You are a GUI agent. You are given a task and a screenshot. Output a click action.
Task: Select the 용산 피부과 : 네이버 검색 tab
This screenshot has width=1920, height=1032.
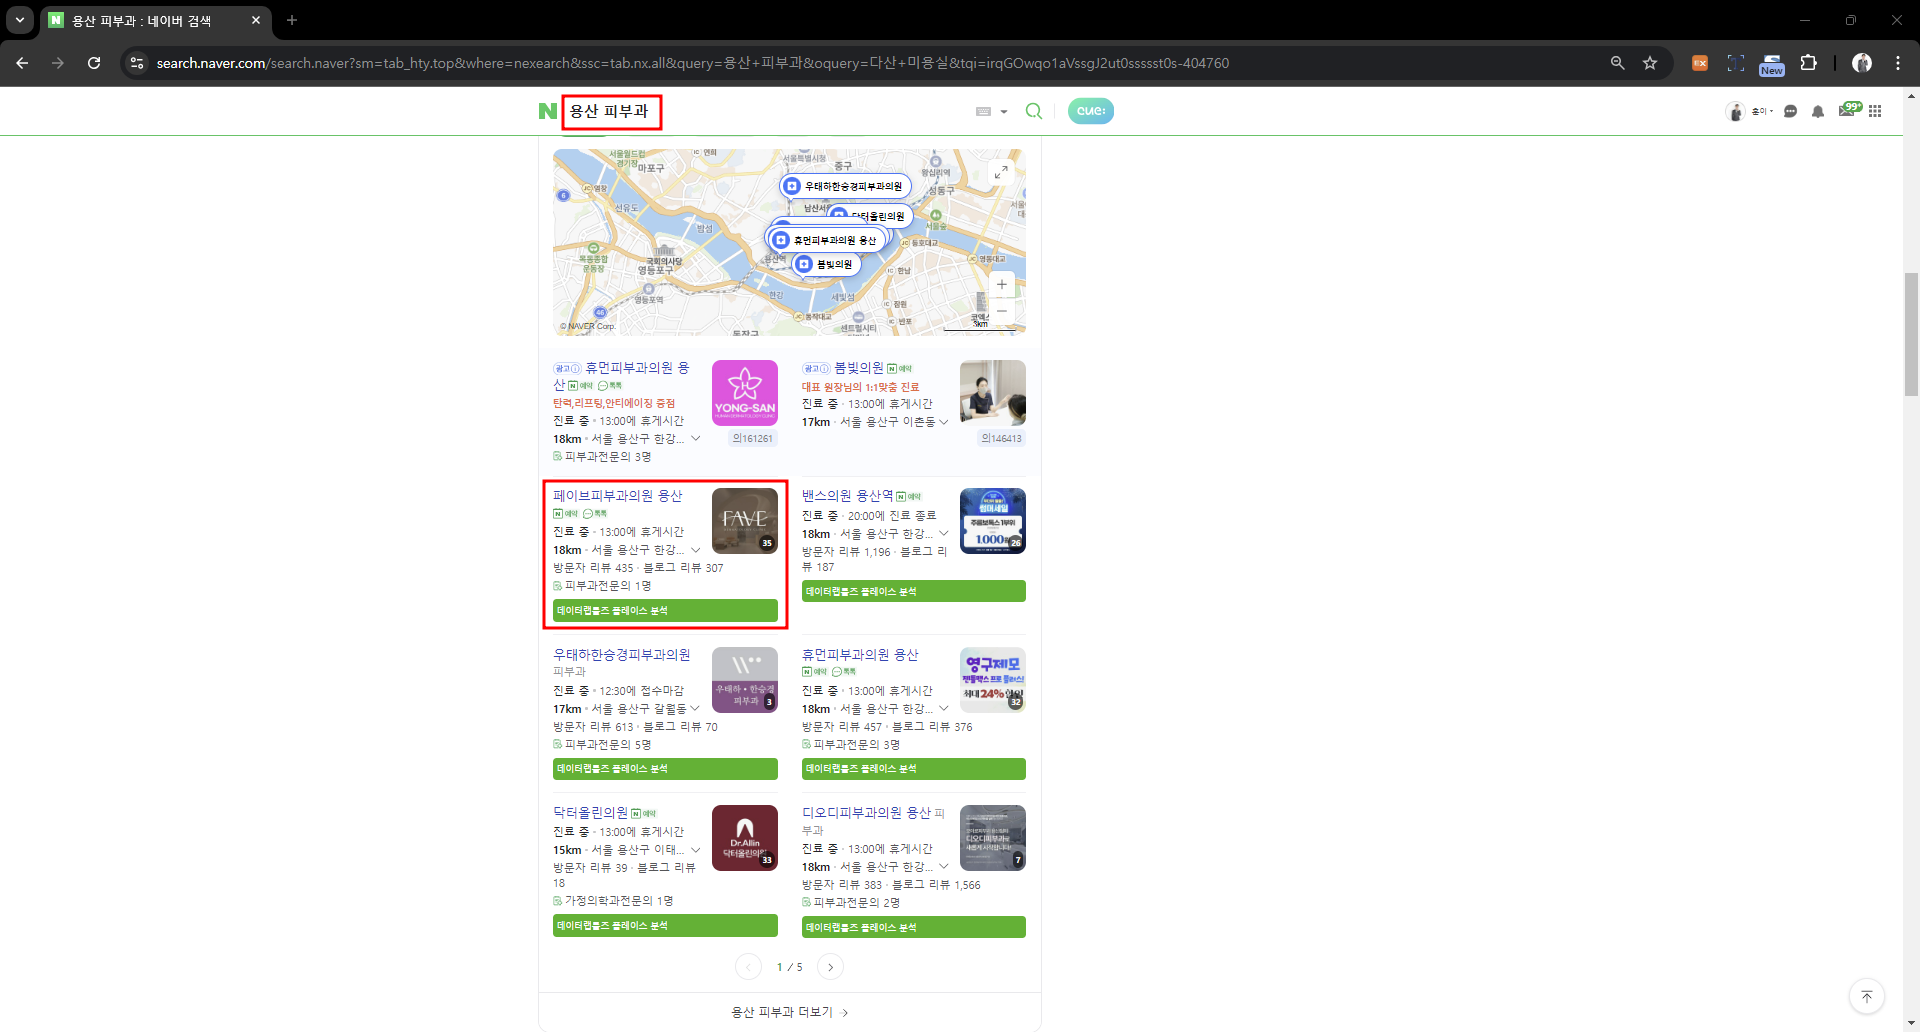141,20
